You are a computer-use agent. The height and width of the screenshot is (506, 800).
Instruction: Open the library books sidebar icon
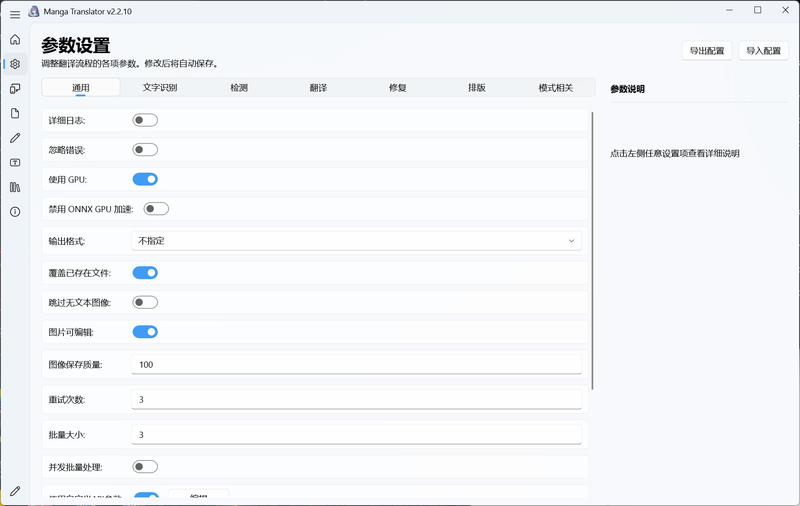[x=15, y=187]
